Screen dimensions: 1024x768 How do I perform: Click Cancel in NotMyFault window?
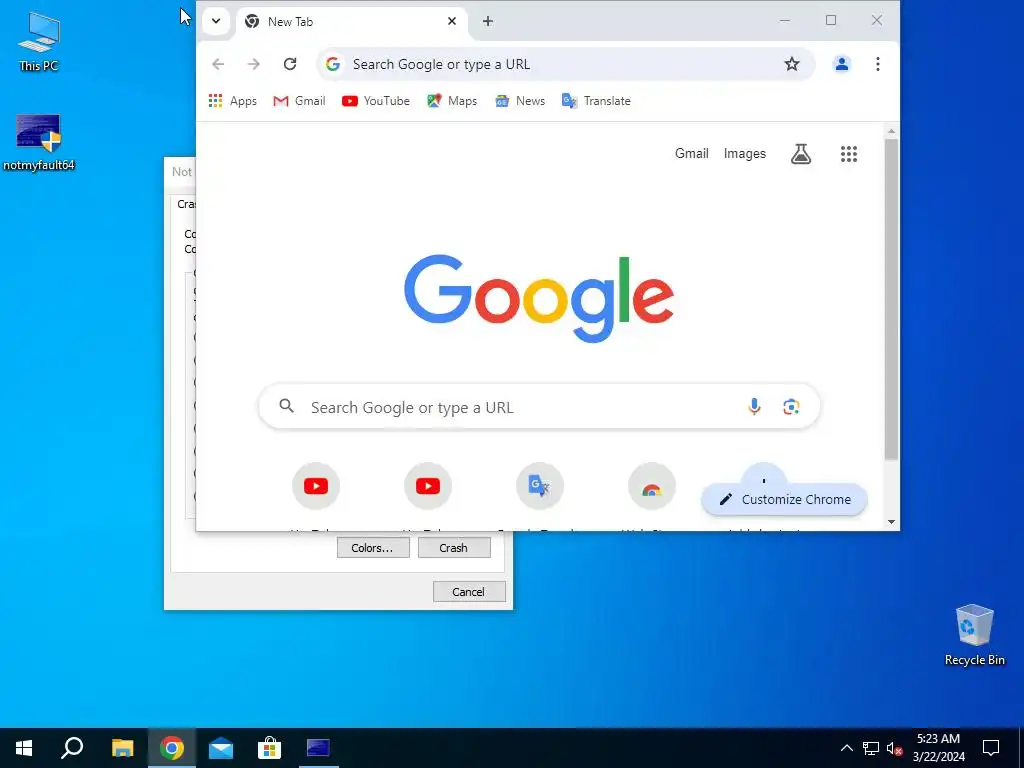click(469, 592)
